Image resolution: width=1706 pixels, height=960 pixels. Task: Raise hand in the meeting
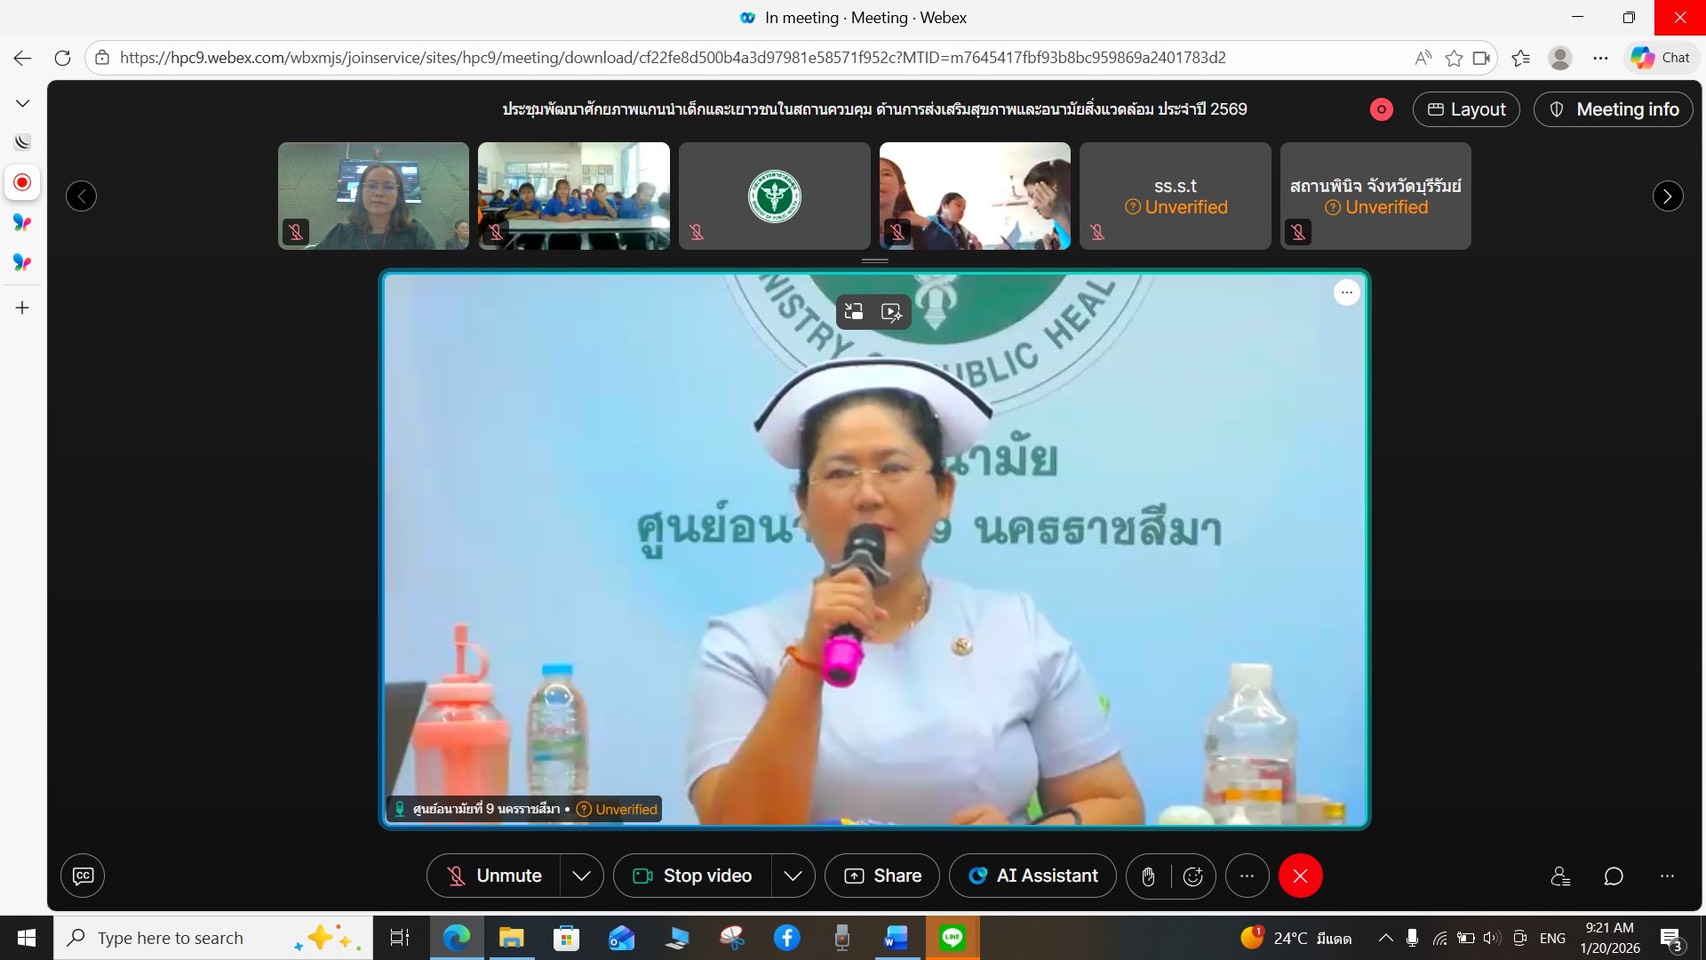point(1148,876)
